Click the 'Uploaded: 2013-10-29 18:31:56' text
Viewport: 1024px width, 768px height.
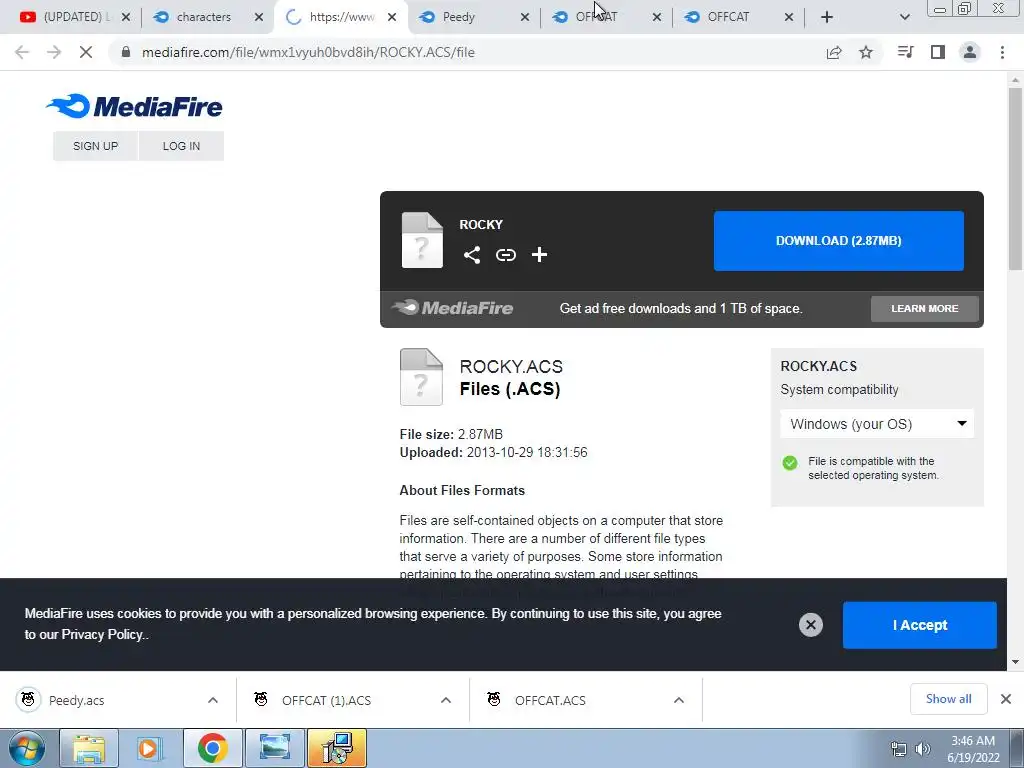pyautogui.click(x=493, y=452)
